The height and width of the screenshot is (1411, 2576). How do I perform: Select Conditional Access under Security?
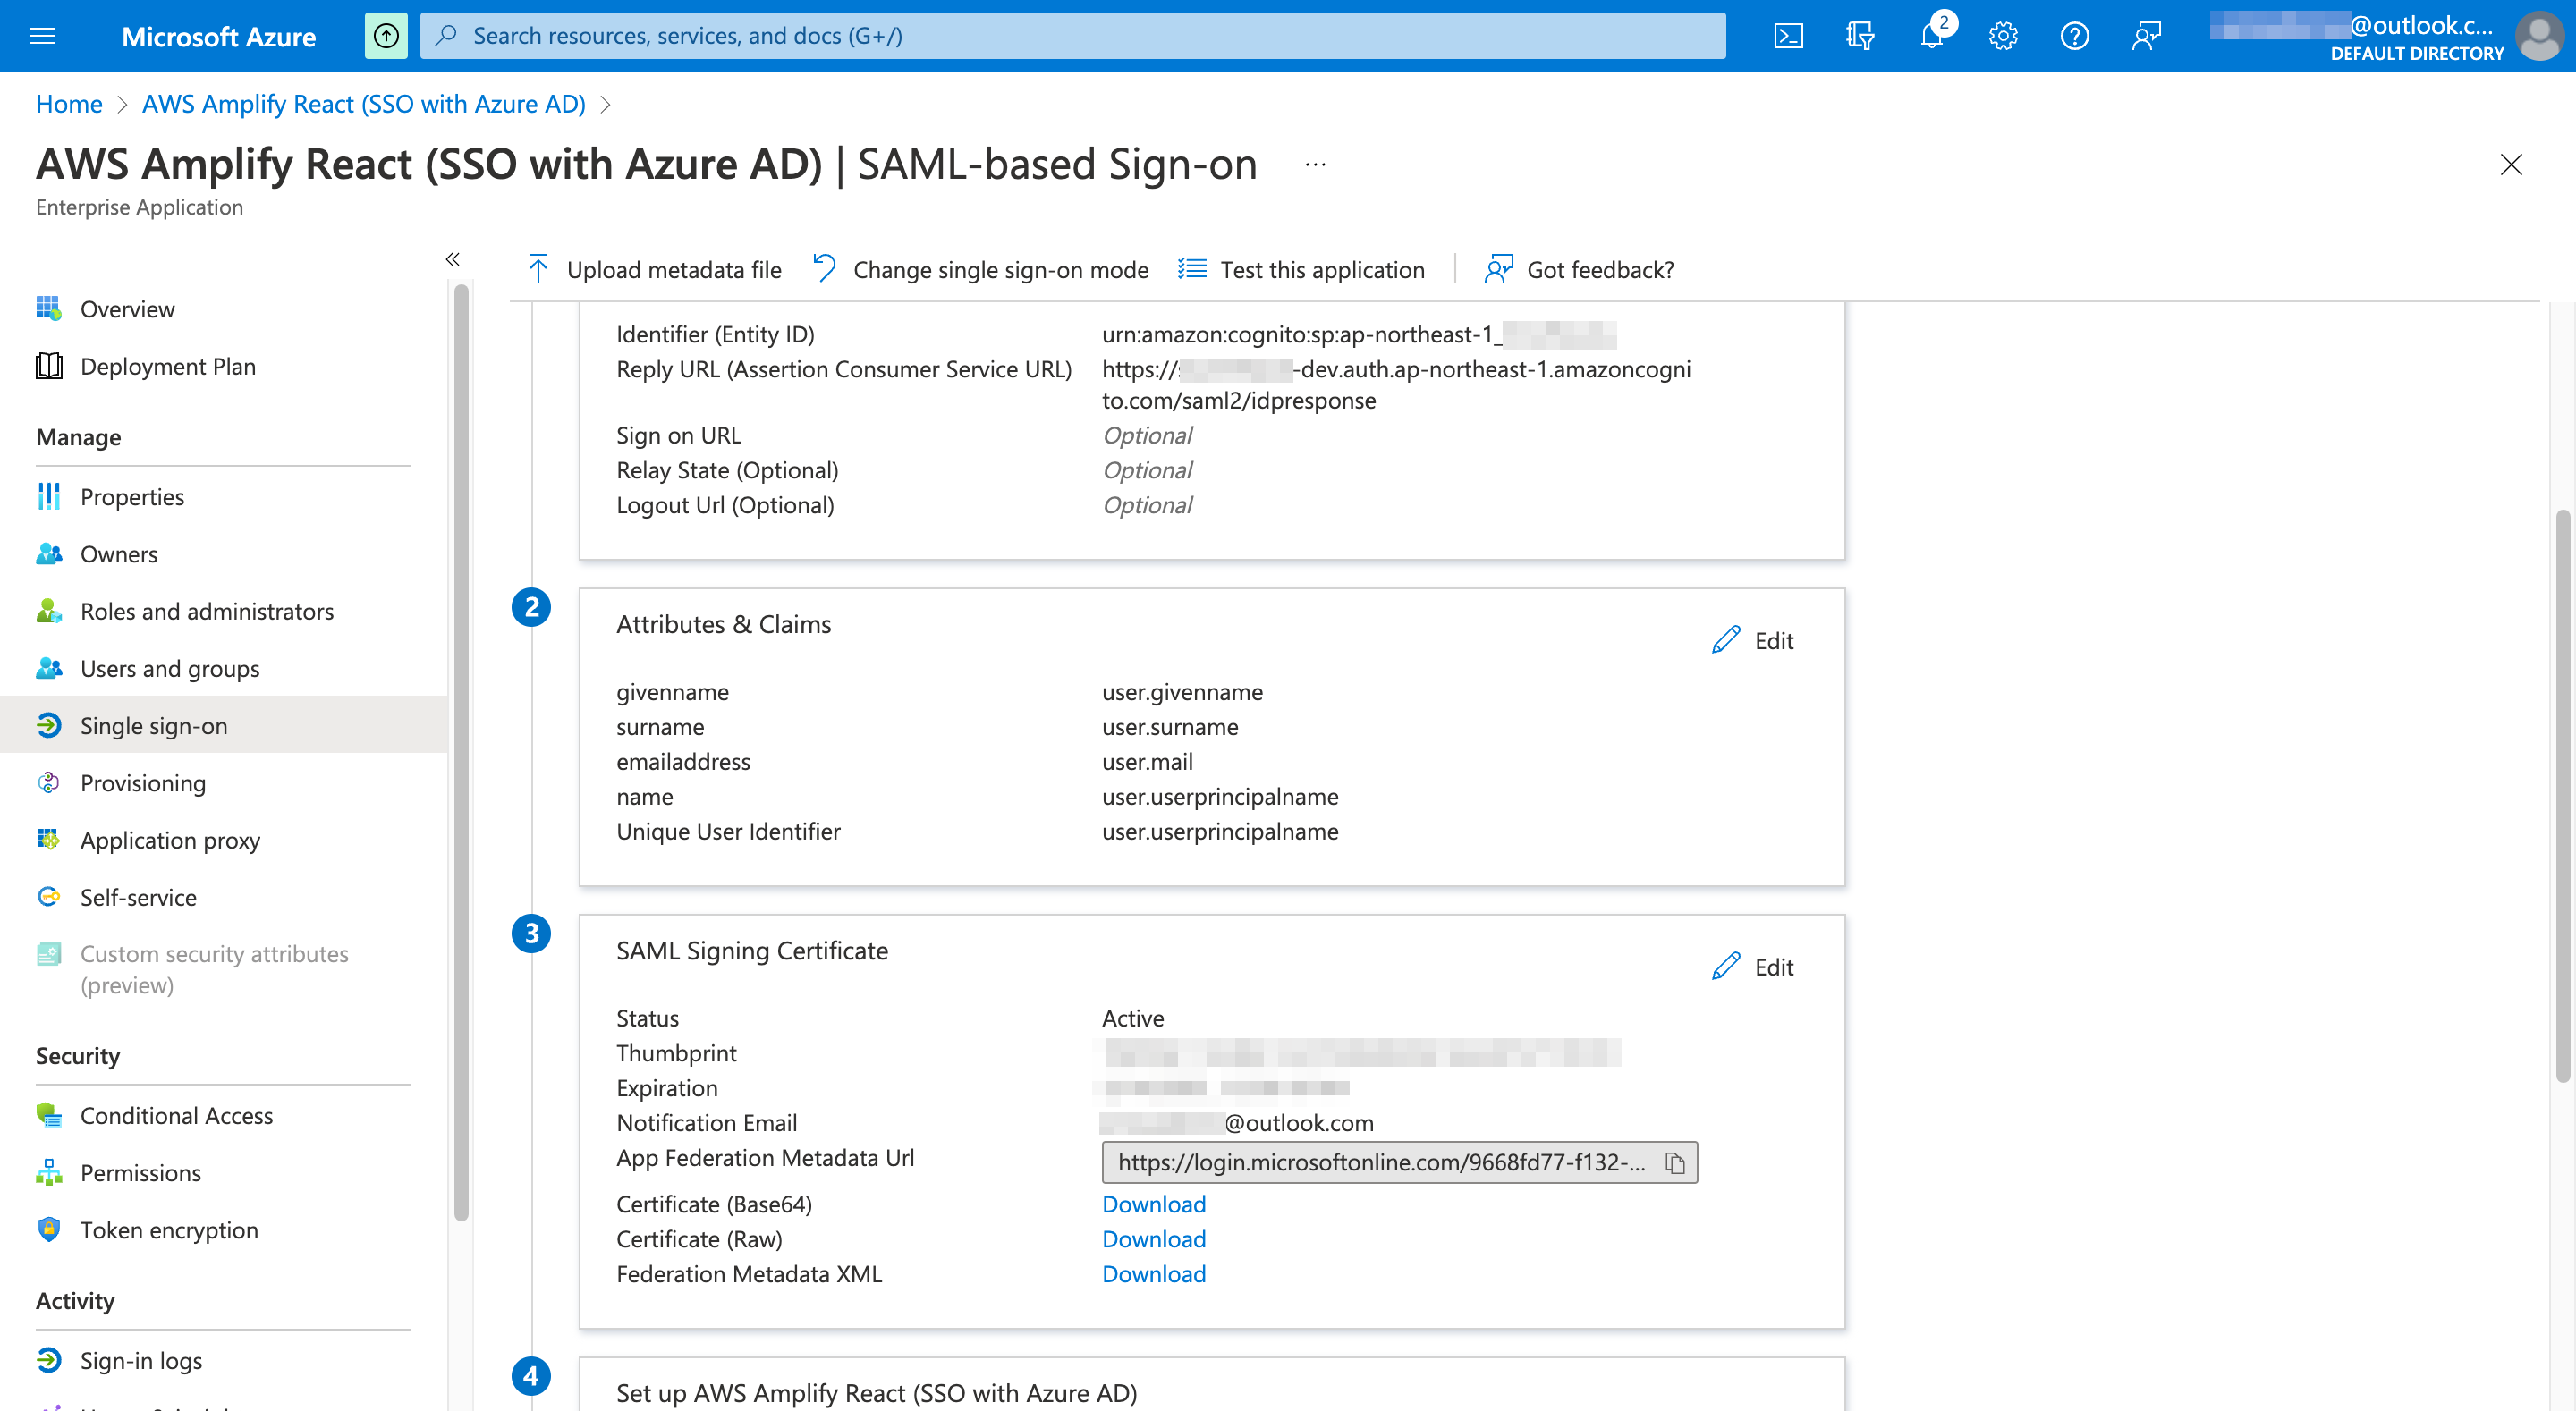click(x=176, y=1115)
